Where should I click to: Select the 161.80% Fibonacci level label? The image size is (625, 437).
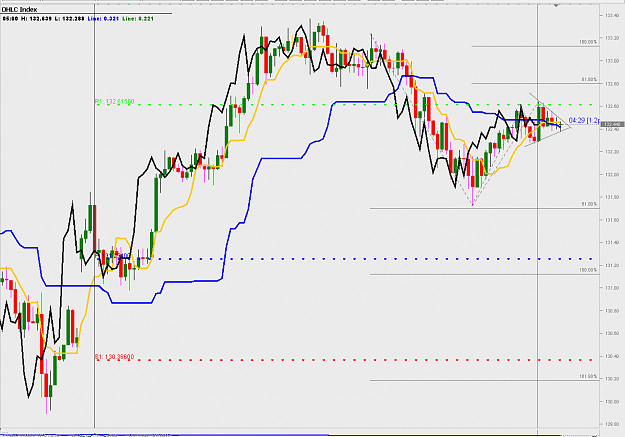(x=588, y=376)
